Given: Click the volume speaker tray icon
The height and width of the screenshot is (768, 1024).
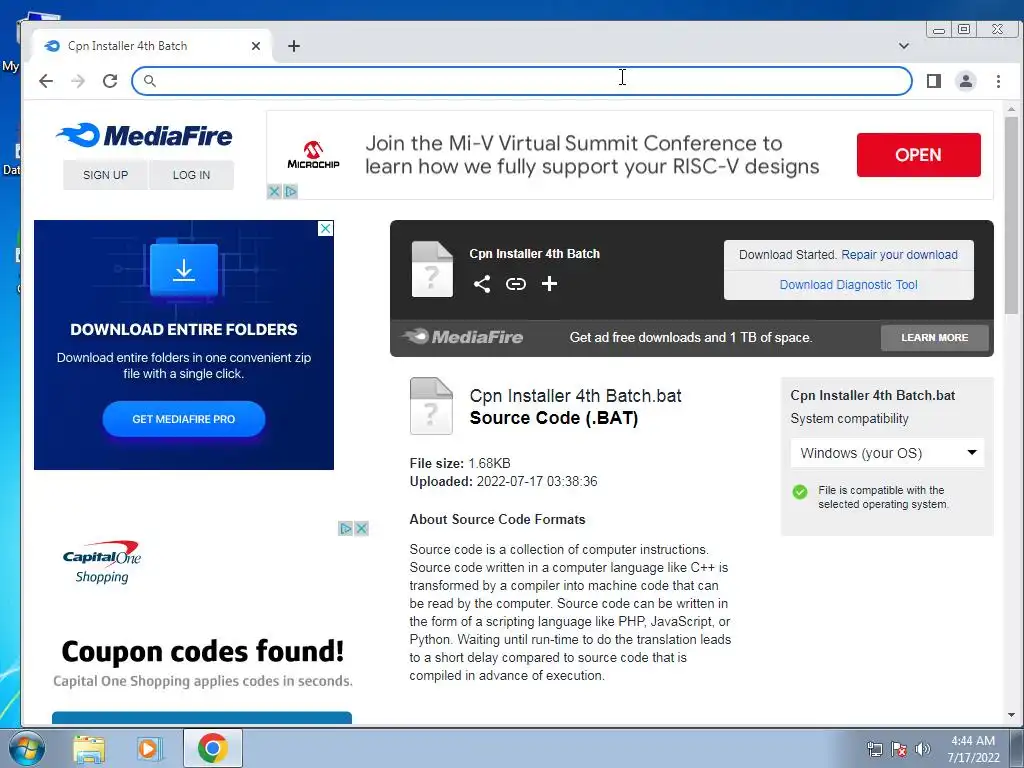Looking at the screenshot, I should pos(923,749).
